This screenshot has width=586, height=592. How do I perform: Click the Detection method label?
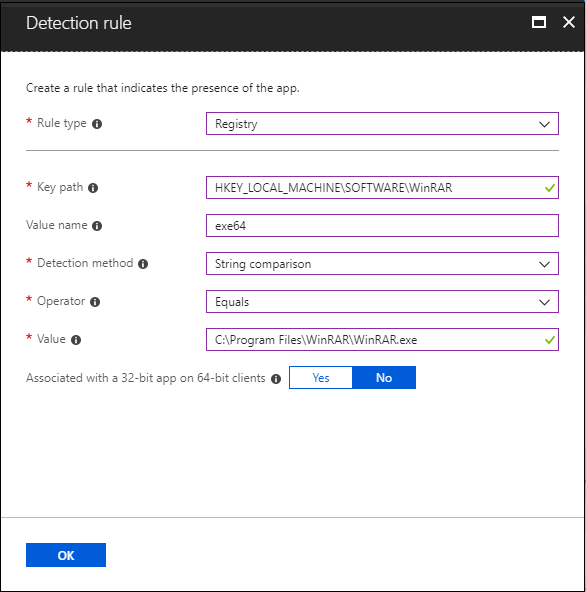click(x=85, y=263)
